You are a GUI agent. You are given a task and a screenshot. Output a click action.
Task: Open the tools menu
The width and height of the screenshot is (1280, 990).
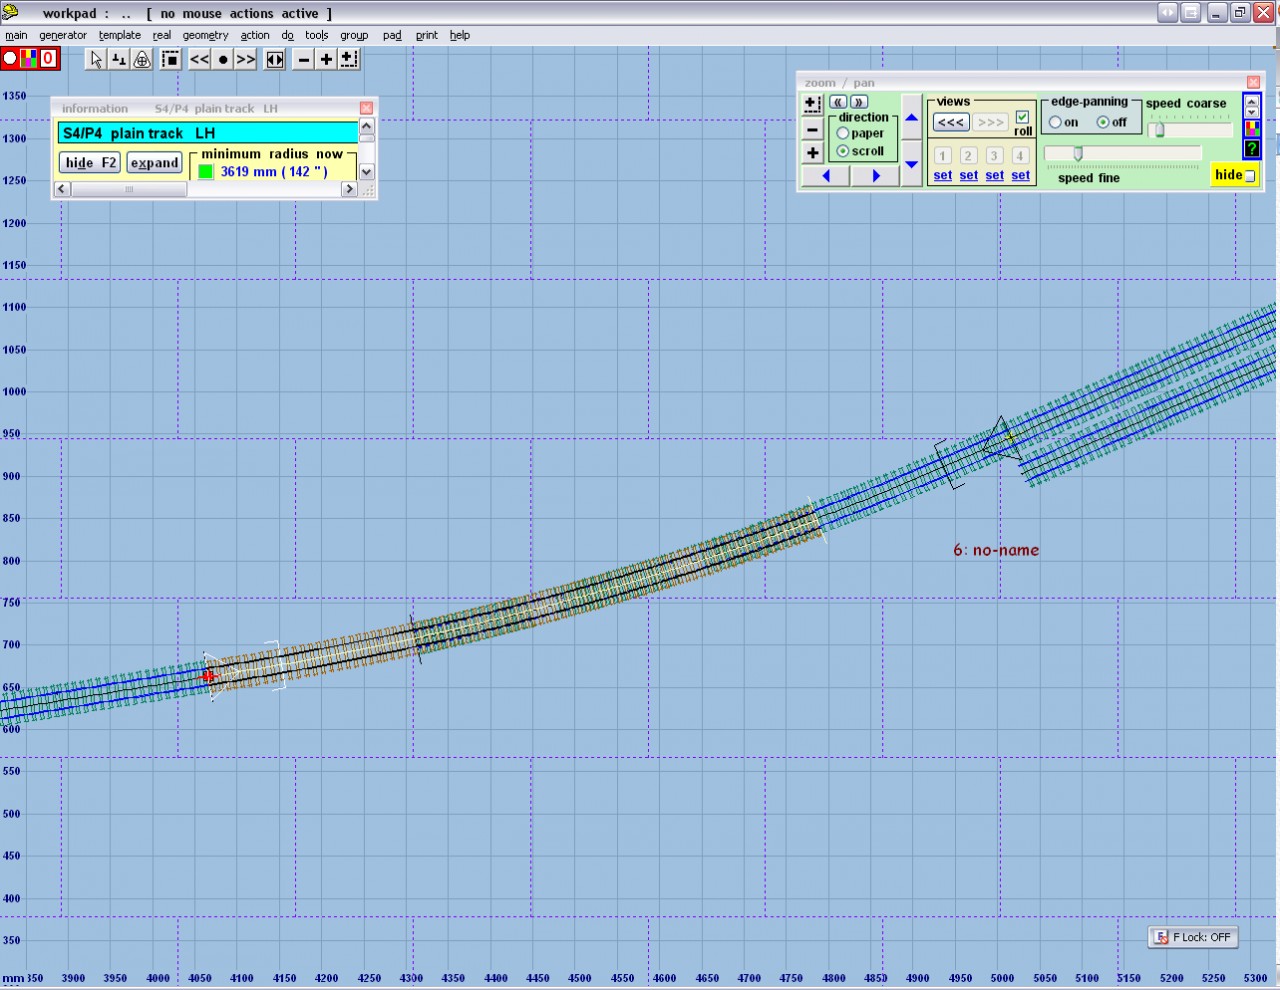[x=317, y=35]
